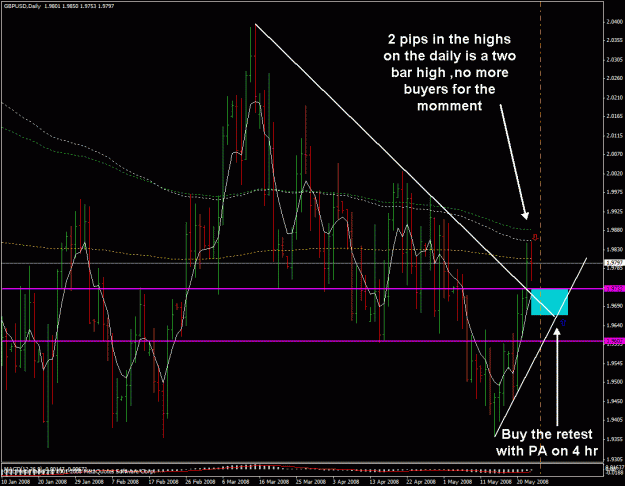Viewport: 625px width, 486px height.
Task: Click the 16 Mar 2008 date label
Action: (x=274, y=482)
